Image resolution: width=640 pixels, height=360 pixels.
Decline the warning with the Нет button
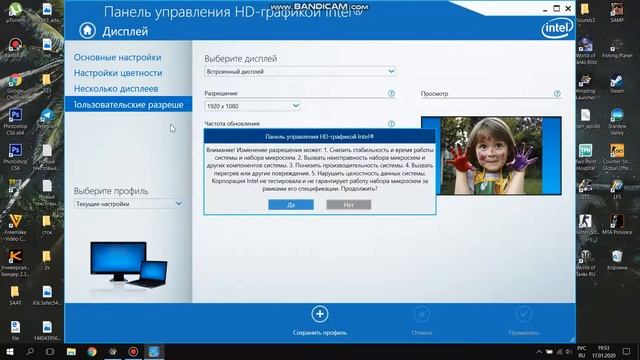click(x=349, y=204)
